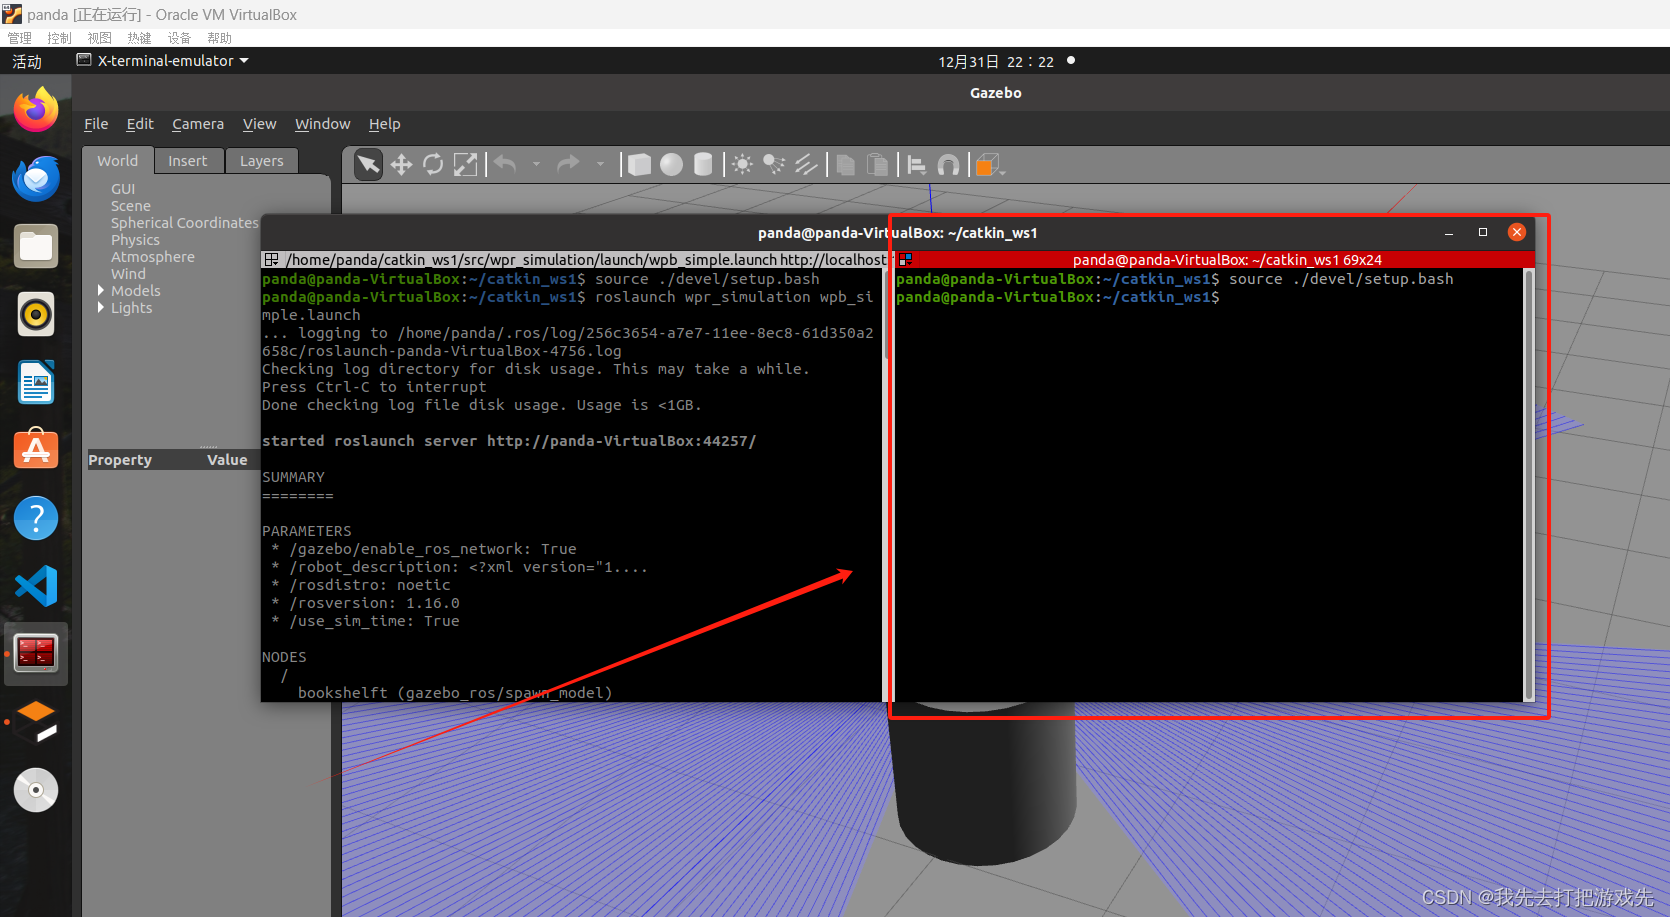
Task: Click the left terminal pane title bar
Action: [x=574, y=260]
